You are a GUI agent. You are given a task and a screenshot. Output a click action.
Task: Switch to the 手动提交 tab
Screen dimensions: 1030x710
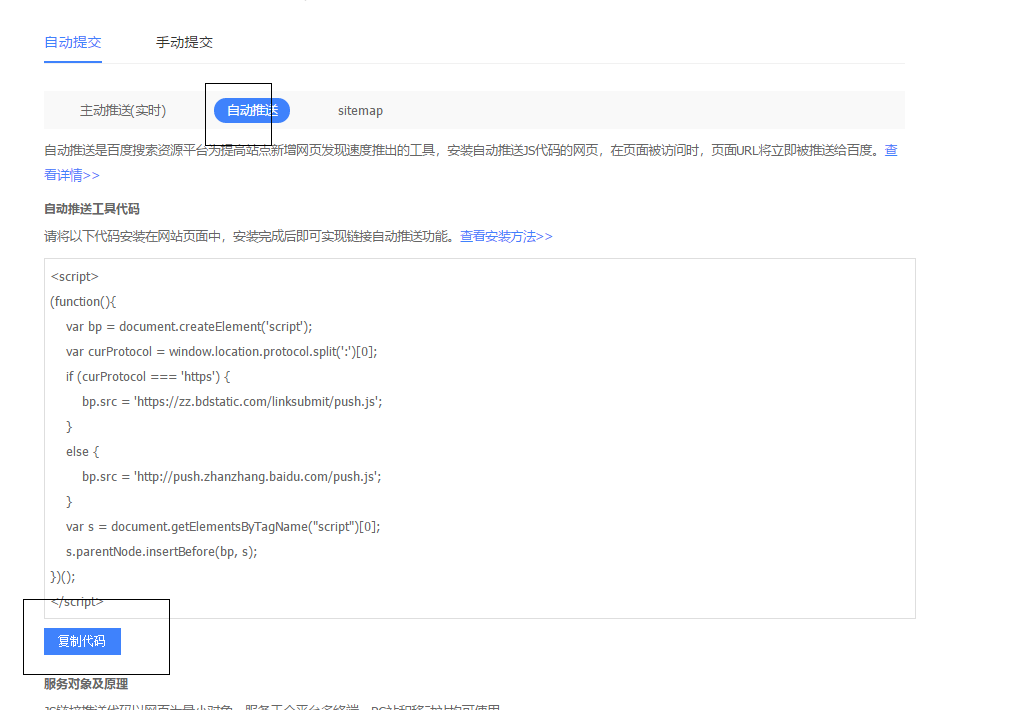(184, 43)
